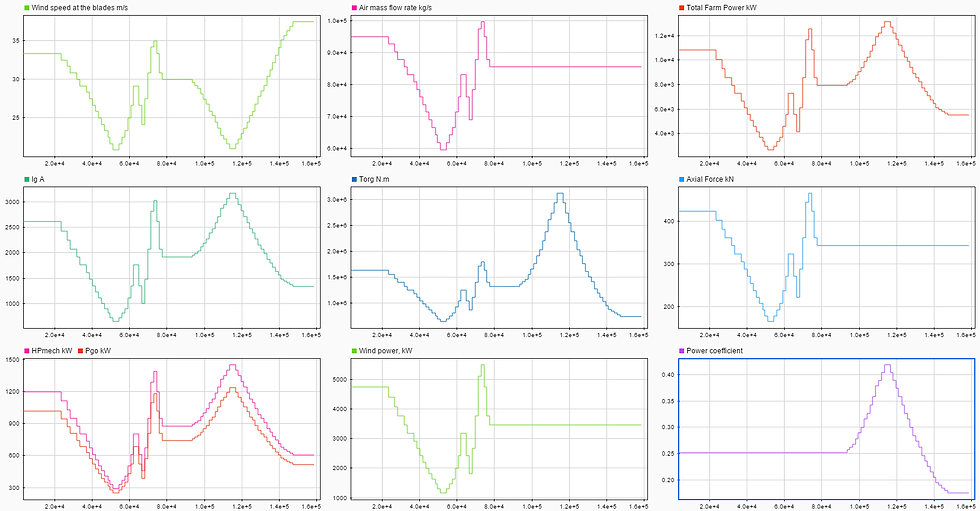The height and width of the screenshot is (511, 980).
Task: Click the 2.0e+4 x-axis tick under Wind speed plot
Action: pos(55,163)
